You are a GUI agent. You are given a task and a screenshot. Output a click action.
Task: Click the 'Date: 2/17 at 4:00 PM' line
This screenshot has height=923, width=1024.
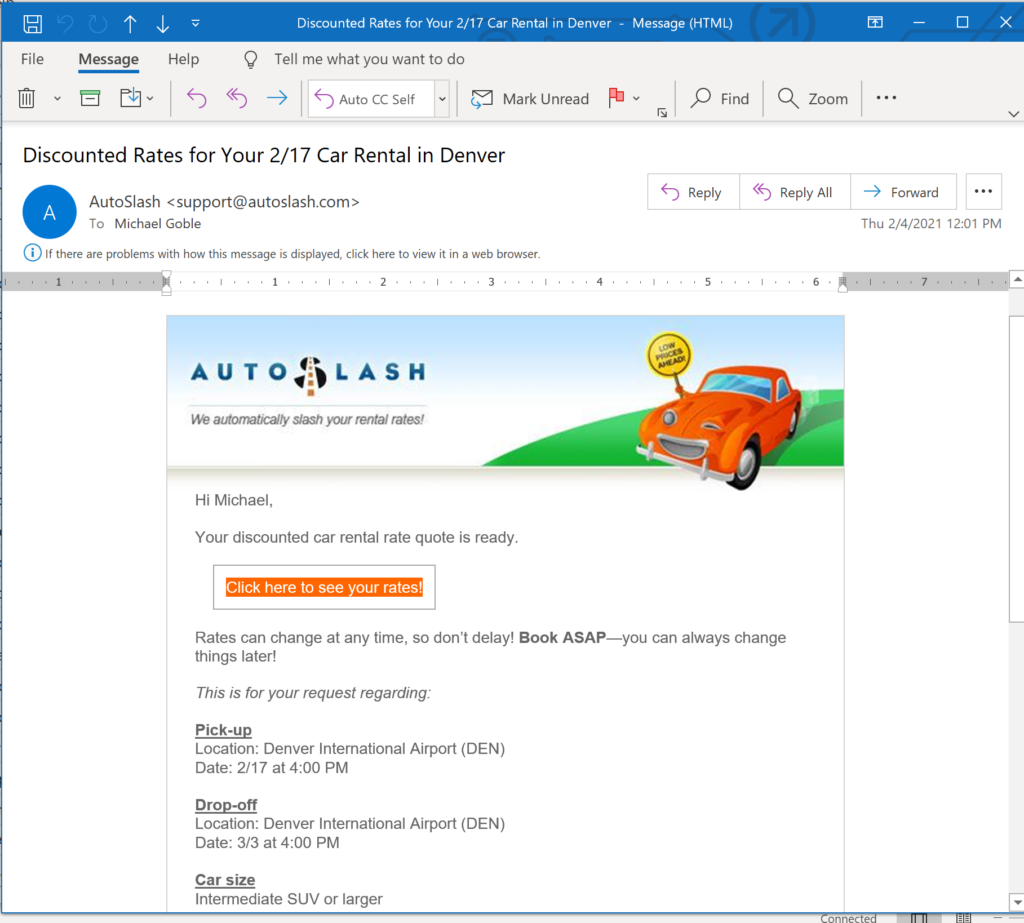[272, 768]
